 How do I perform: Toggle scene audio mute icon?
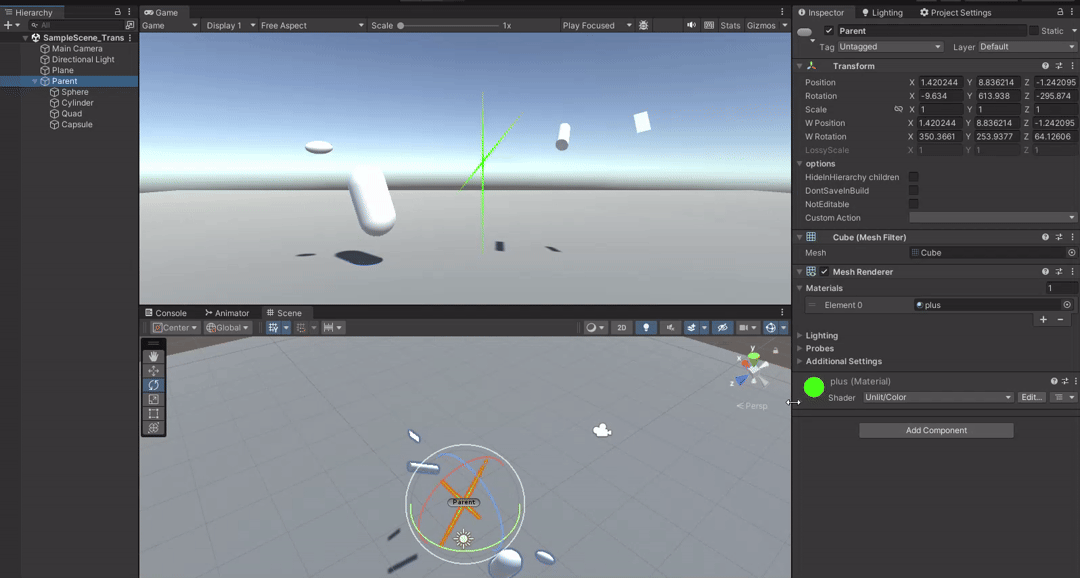pos(669,328)
